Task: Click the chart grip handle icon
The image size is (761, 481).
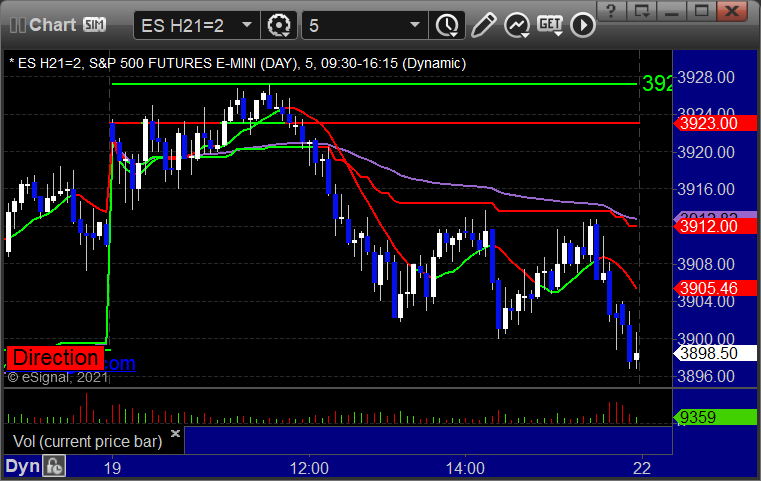Action: [18, 25]
